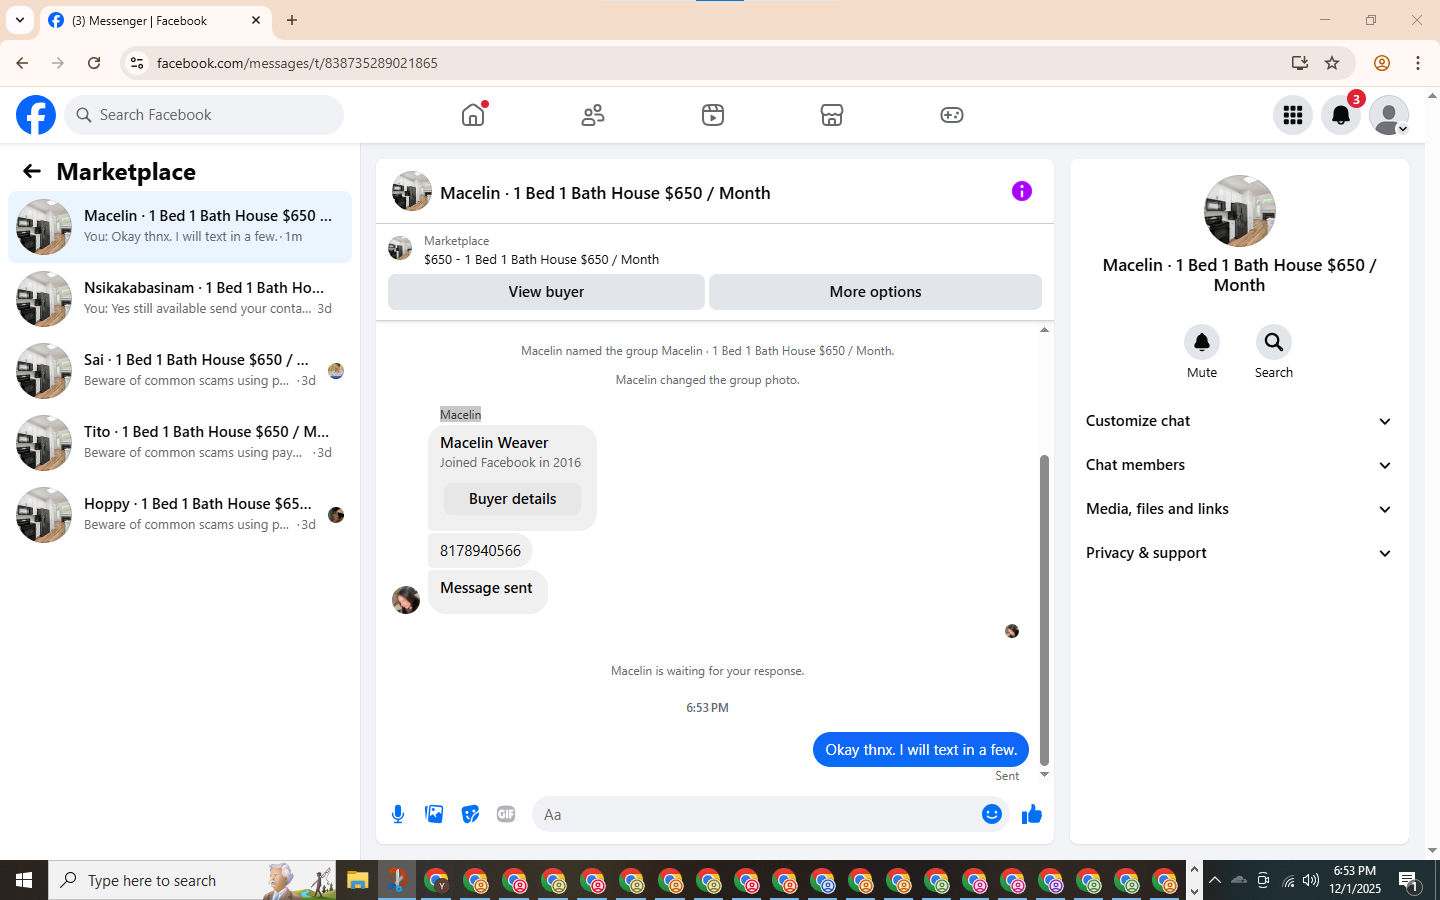Focus the Search Facebook field
Screen dimensions: 1440x900
[204, 115]
